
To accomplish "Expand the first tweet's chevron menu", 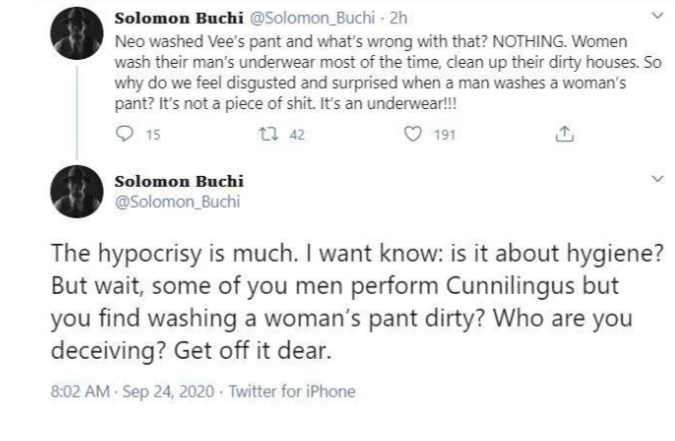I will point(656,17).
